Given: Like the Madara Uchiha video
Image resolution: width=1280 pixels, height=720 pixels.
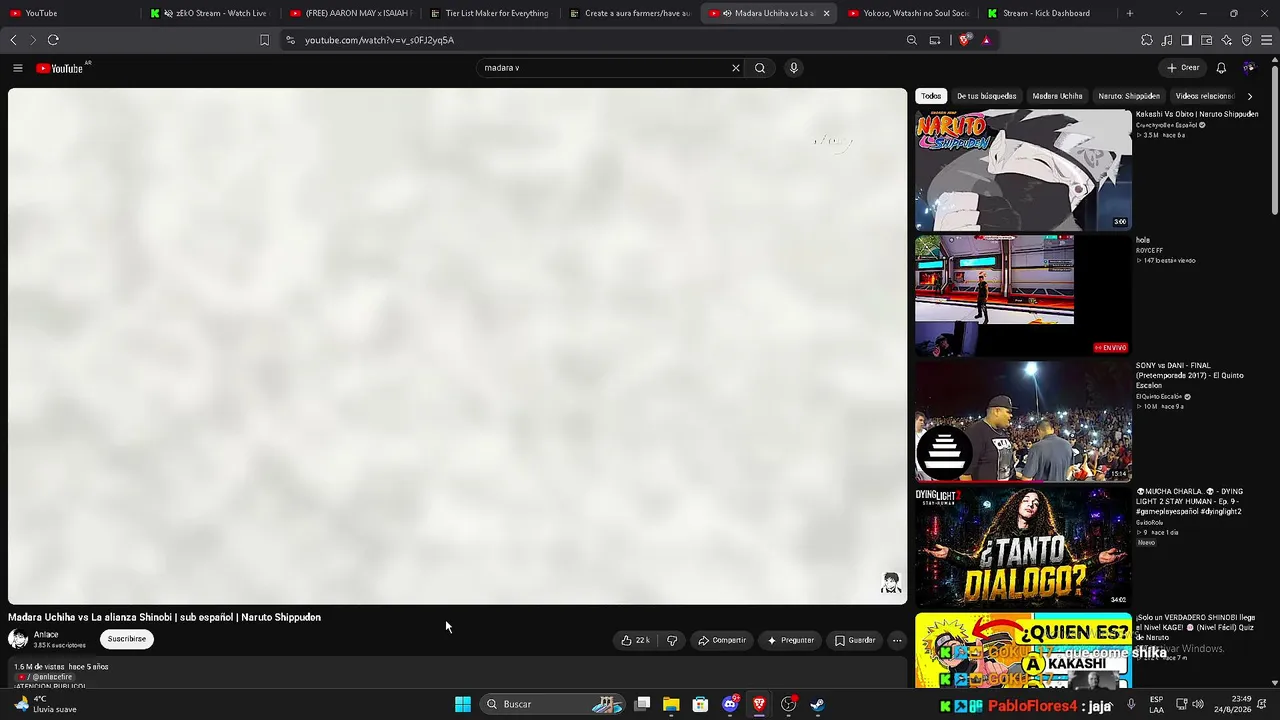Looking at the screenshot, I should [x=636, y=640].
